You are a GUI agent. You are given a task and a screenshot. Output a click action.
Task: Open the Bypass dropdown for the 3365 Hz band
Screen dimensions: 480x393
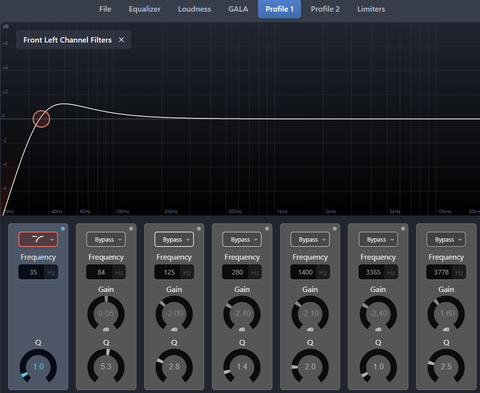click(x=378, y=239)
